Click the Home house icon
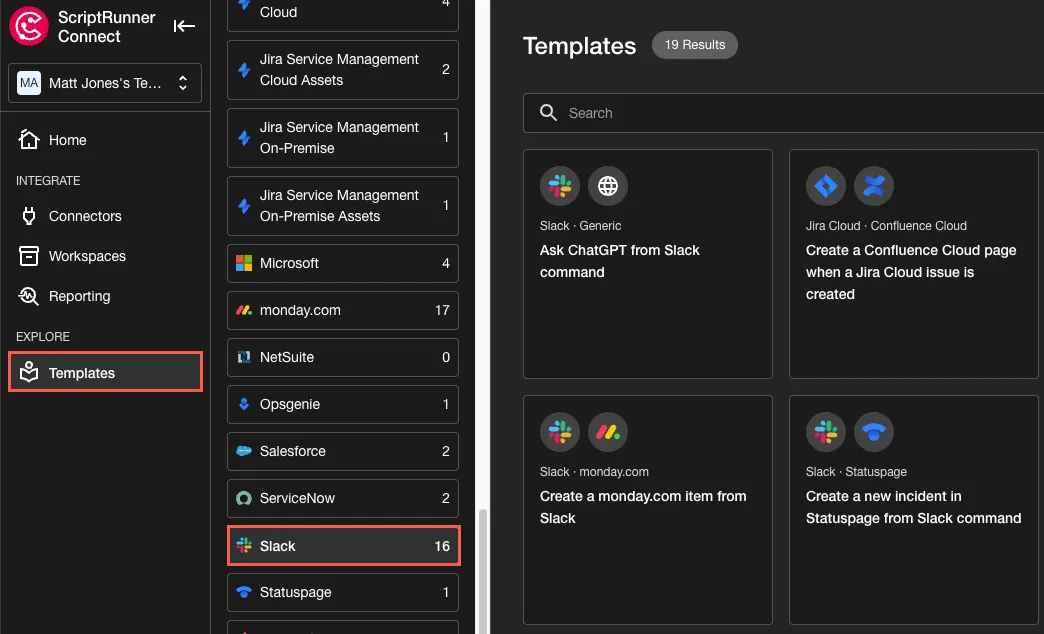The height and width of the screenshot is (634, 1044). (29, 139)
